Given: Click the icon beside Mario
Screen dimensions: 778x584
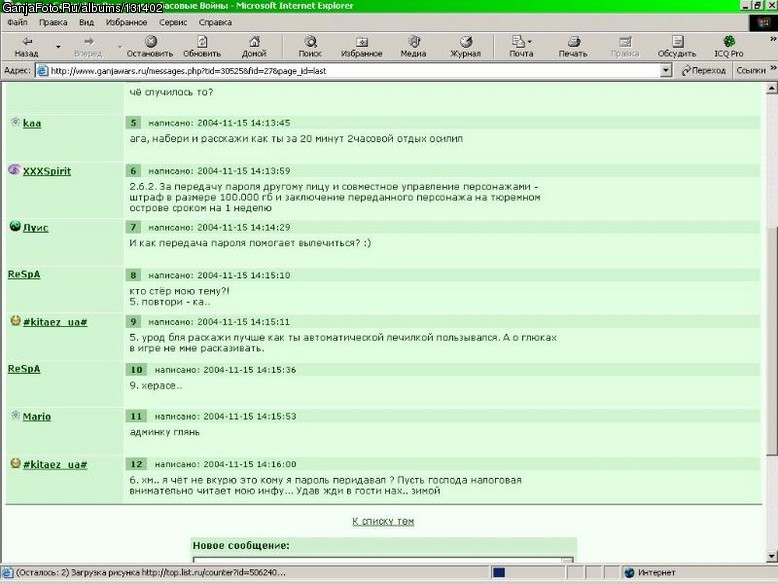Looking at the screenshot, I should pyautogui.click(x=15, y=415).
